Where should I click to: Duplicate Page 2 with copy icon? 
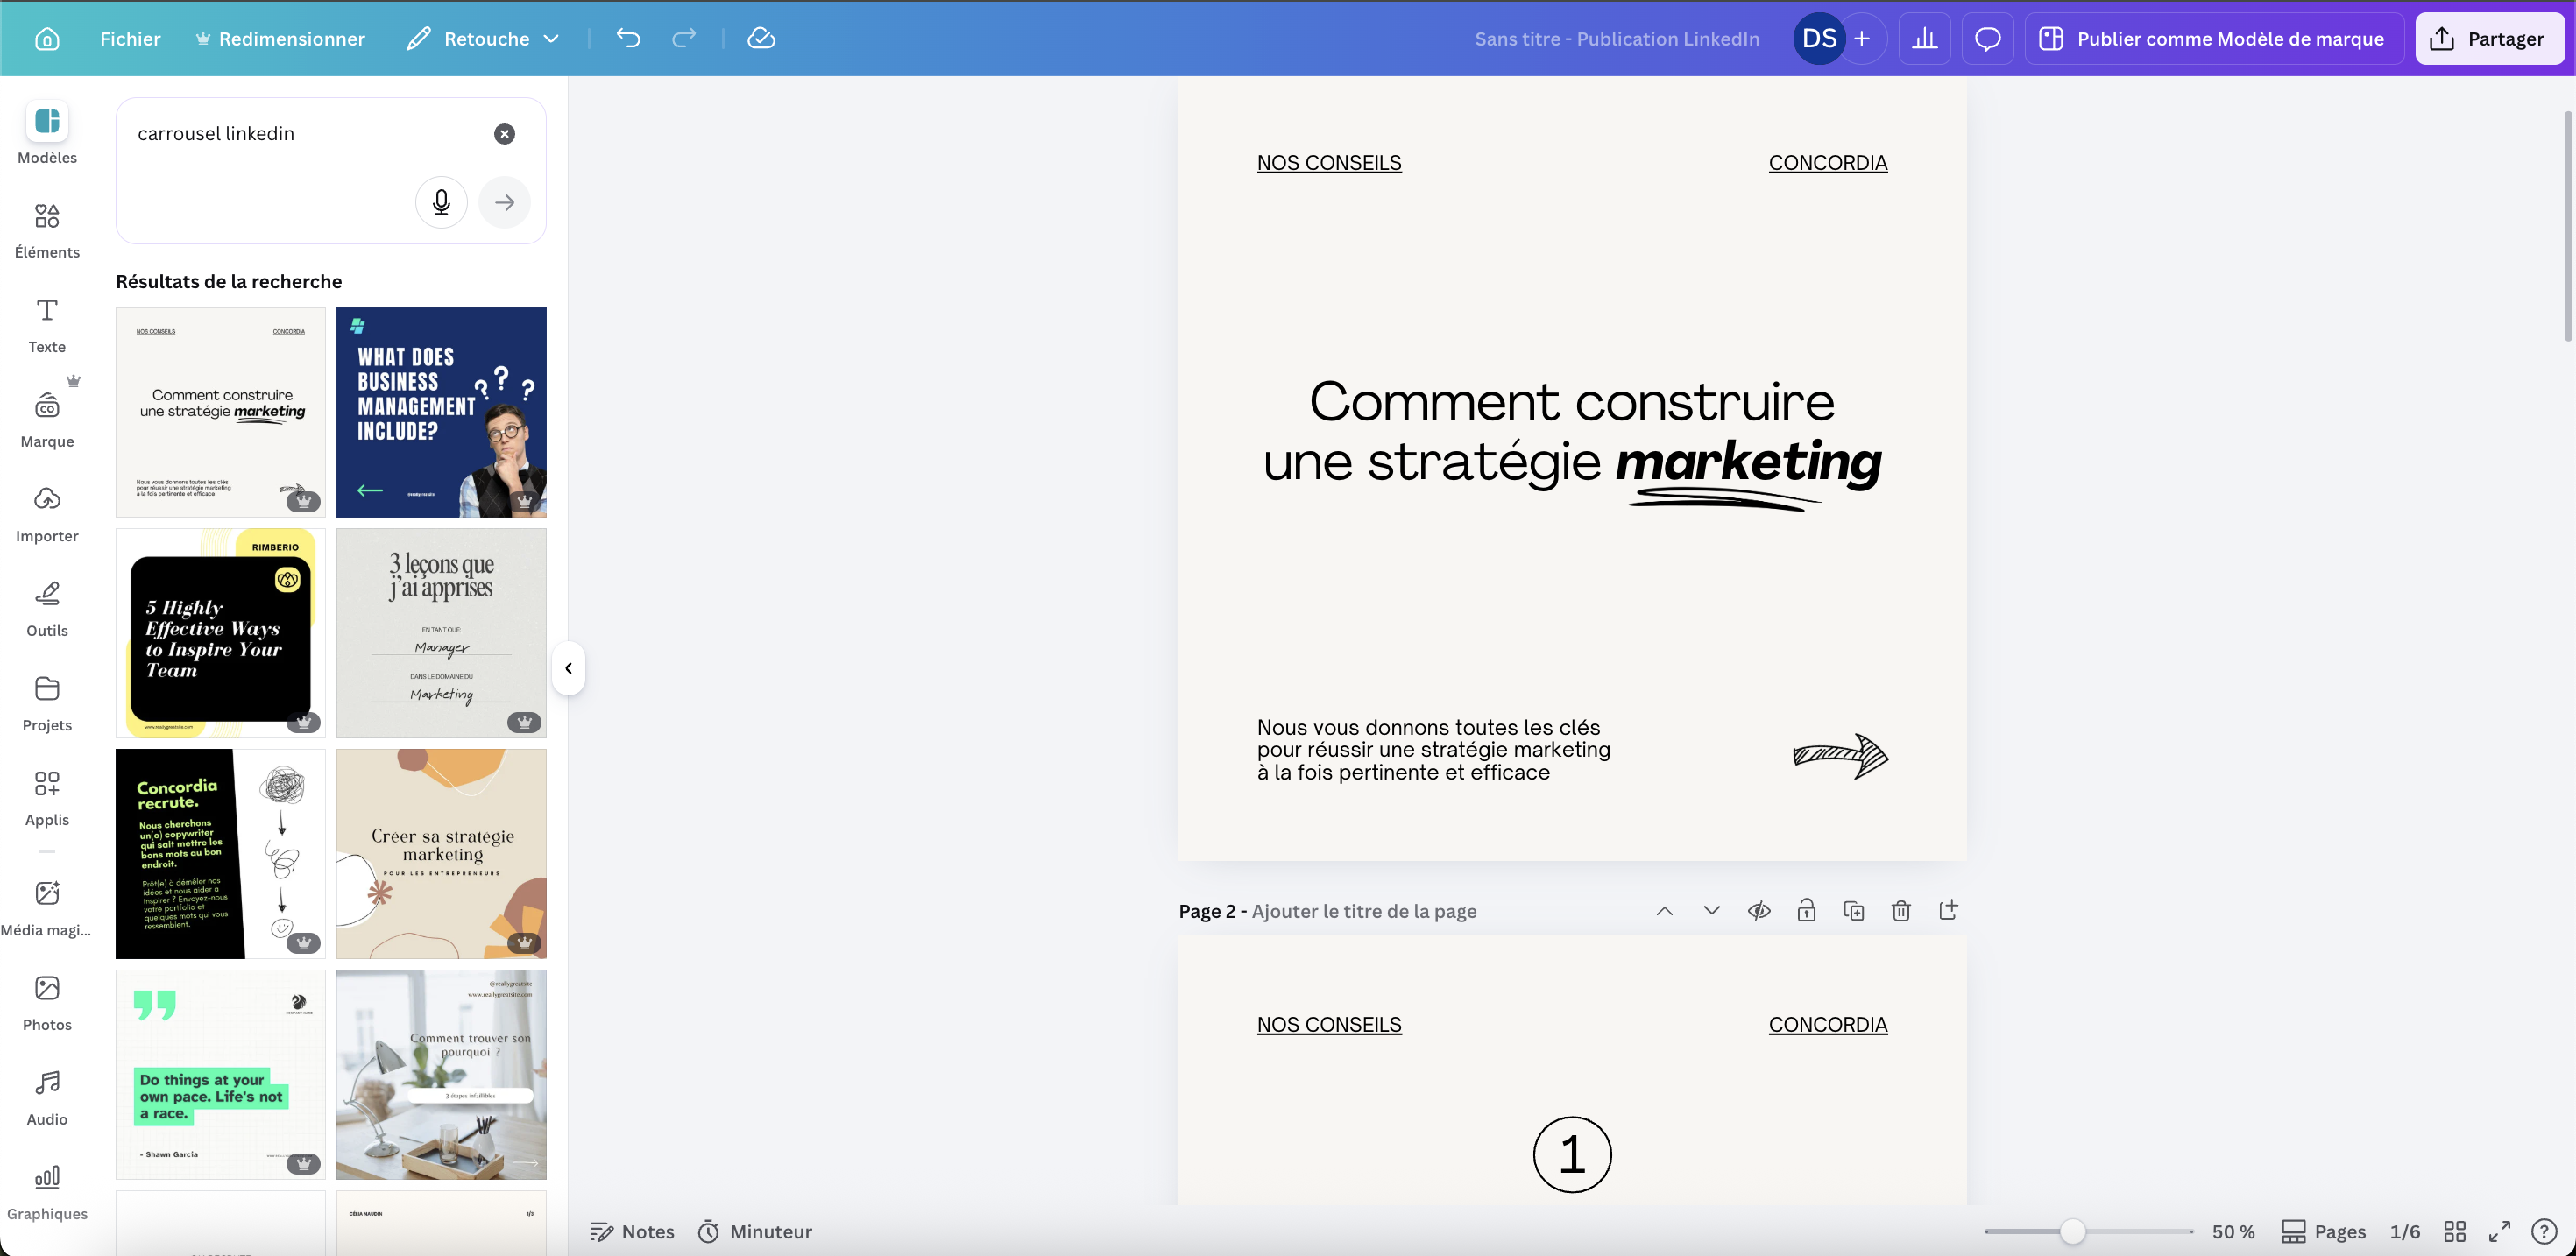pyautogui.click(x=1854, y=910)
